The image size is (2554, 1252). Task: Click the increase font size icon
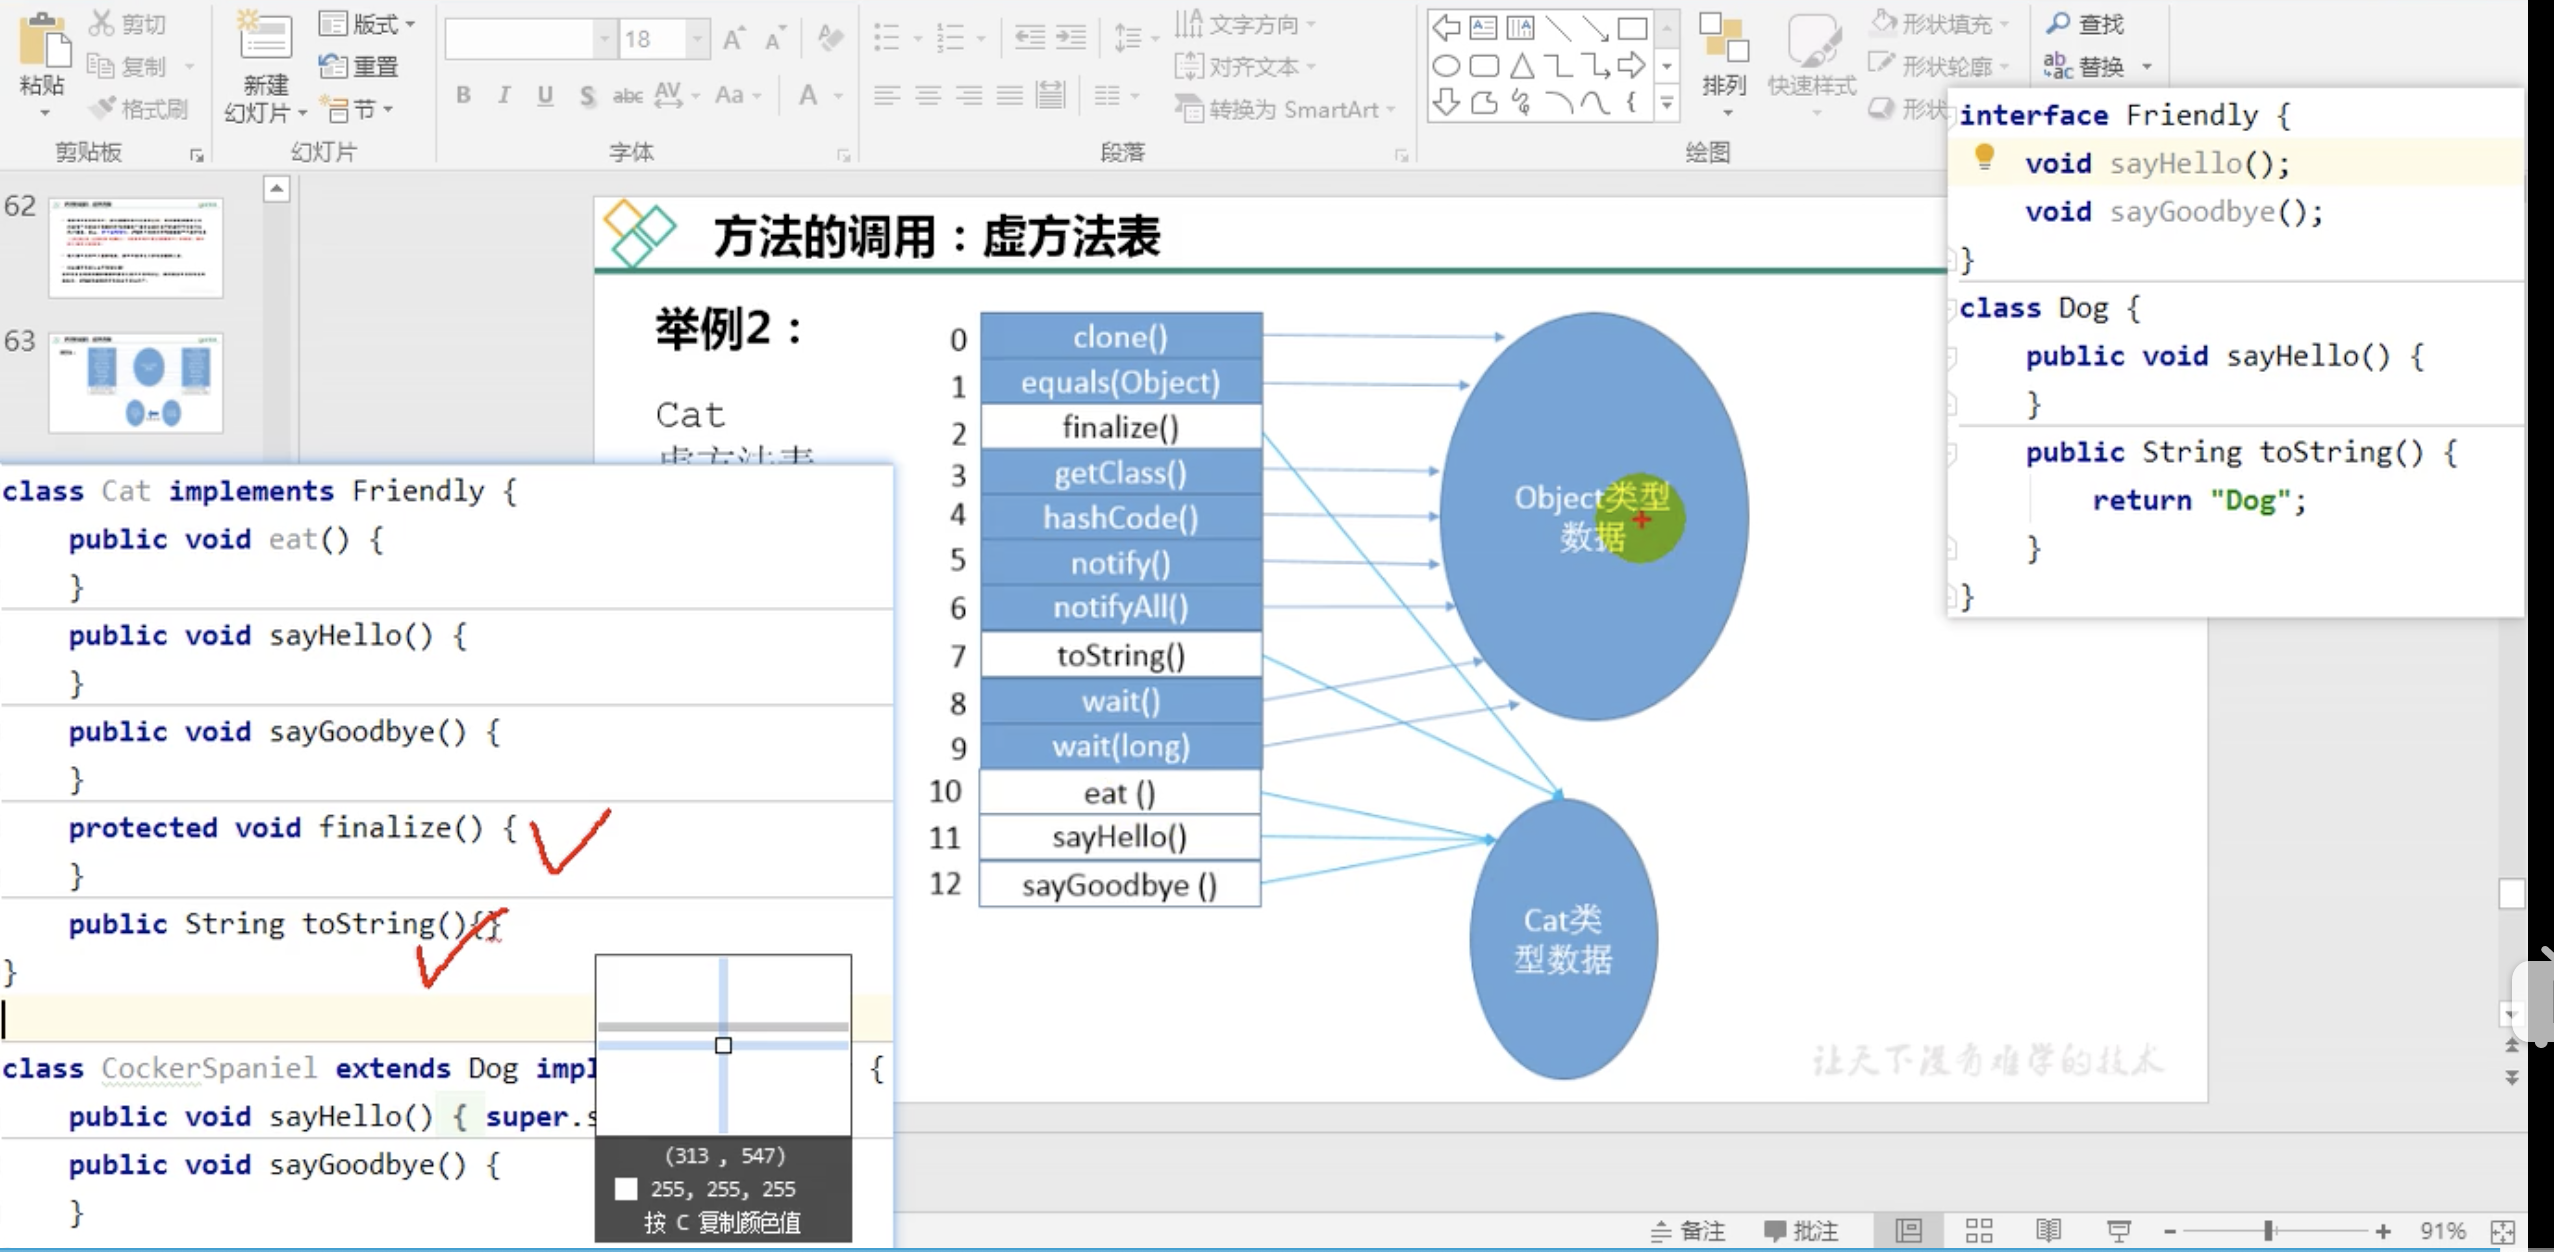(x=734, y=39)
